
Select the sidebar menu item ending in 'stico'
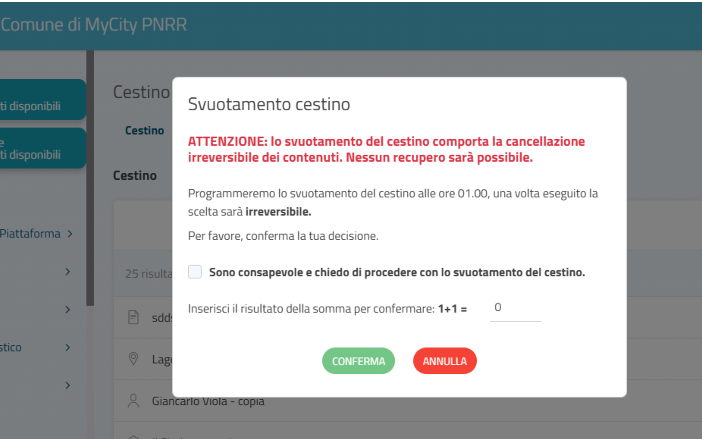pos(12,348)
